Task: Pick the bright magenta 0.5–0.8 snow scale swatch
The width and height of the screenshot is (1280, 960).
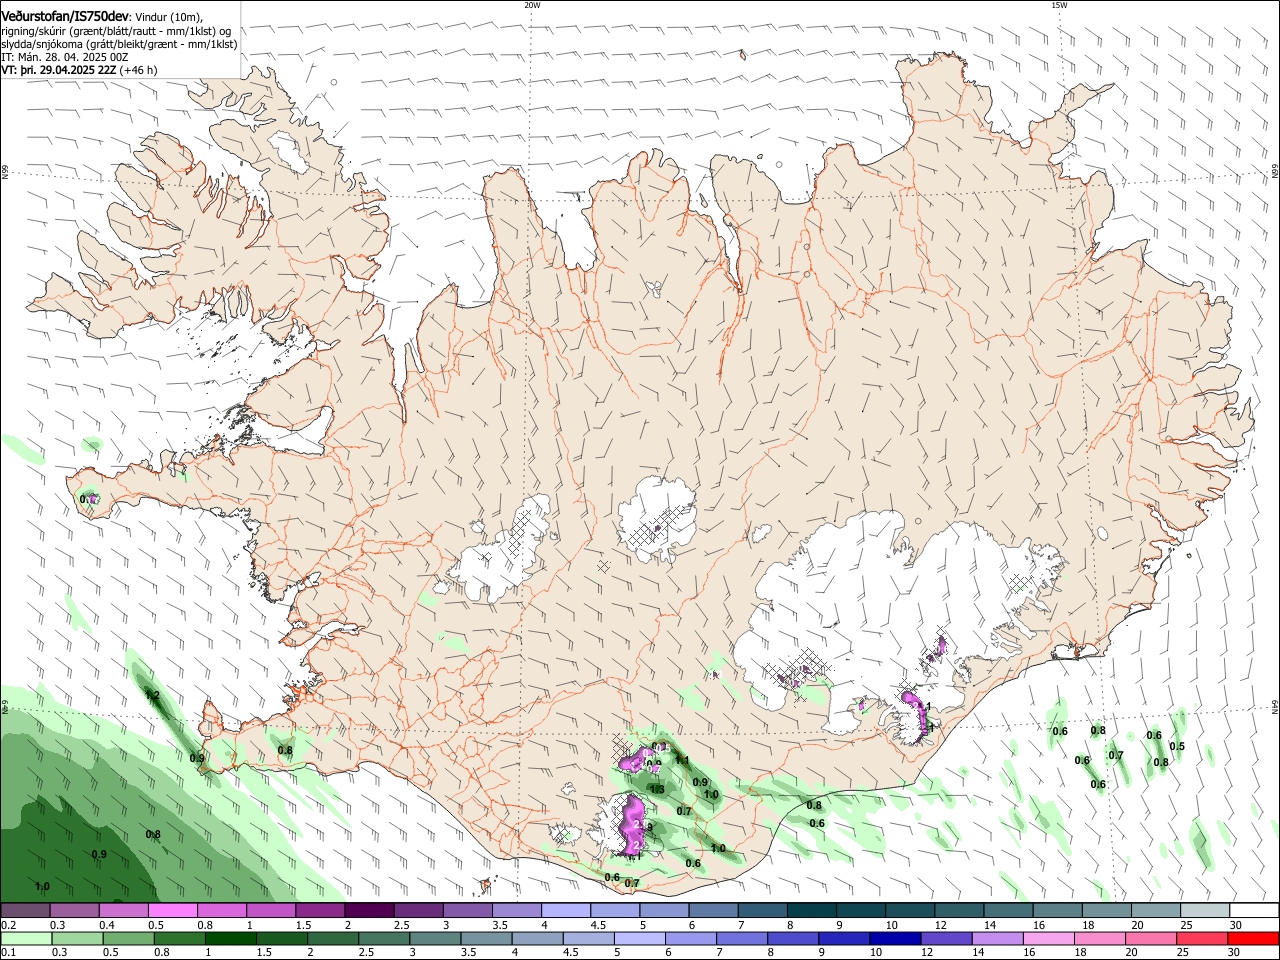Action: pyautogui.click(x=173, y=910)
